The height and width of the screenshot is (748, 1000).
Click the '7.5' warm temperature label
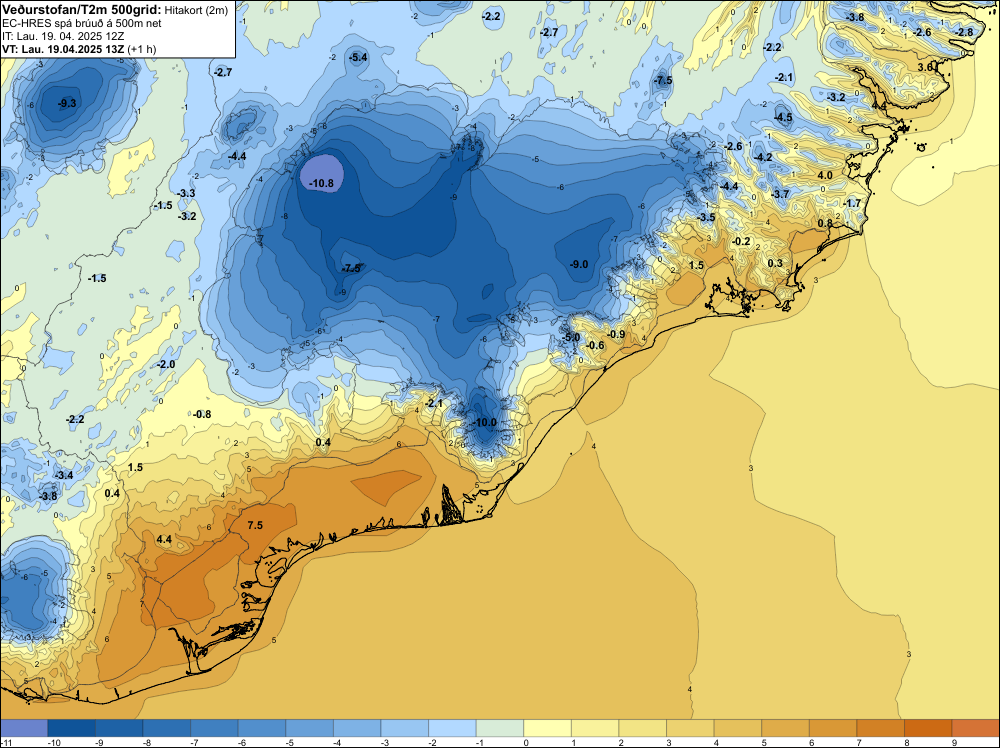(x=255, y=525)
